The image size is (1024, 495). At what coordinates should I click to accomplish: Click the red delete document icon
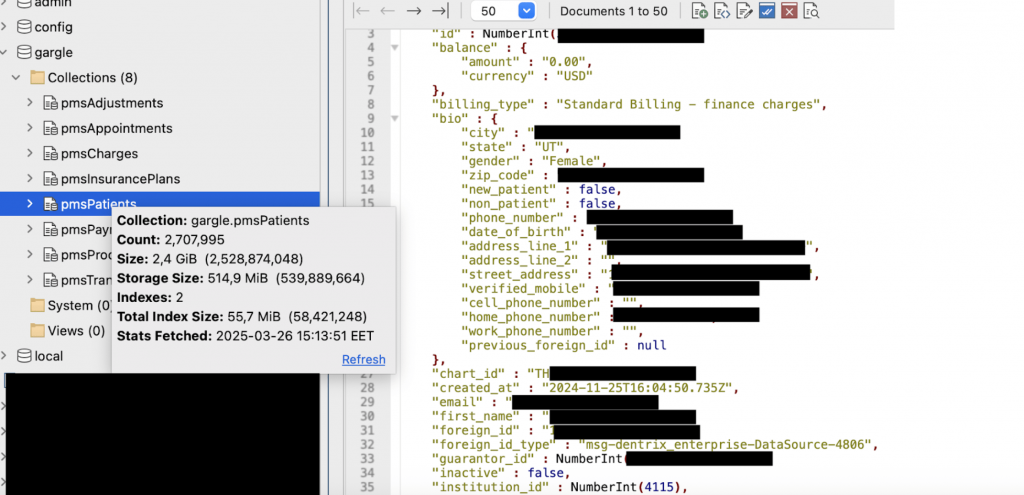(x=789, y=11)
